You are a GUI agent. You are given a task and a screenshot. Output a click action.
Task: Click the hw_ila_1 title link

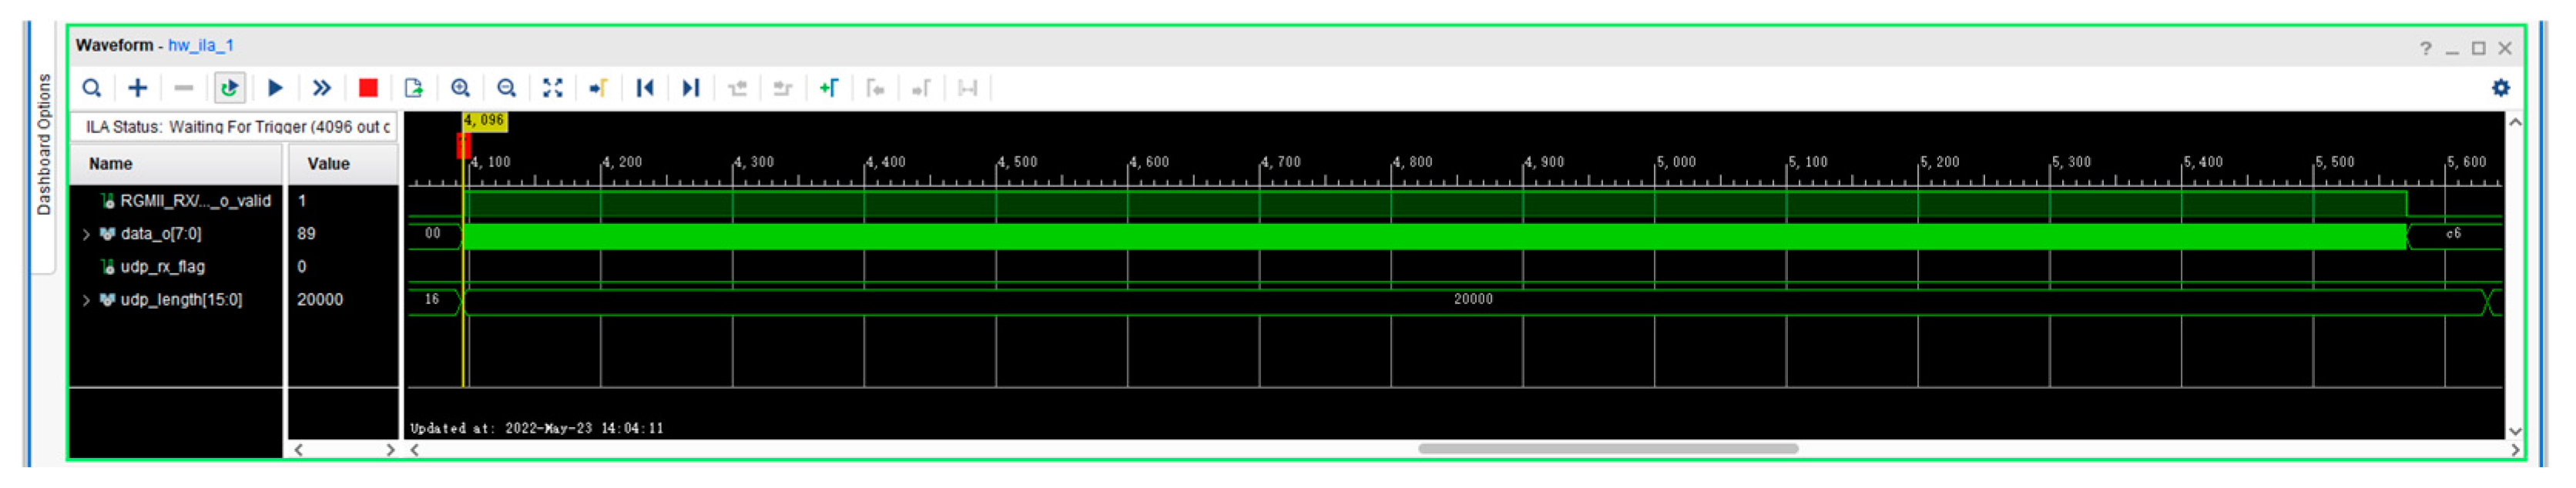201,45
